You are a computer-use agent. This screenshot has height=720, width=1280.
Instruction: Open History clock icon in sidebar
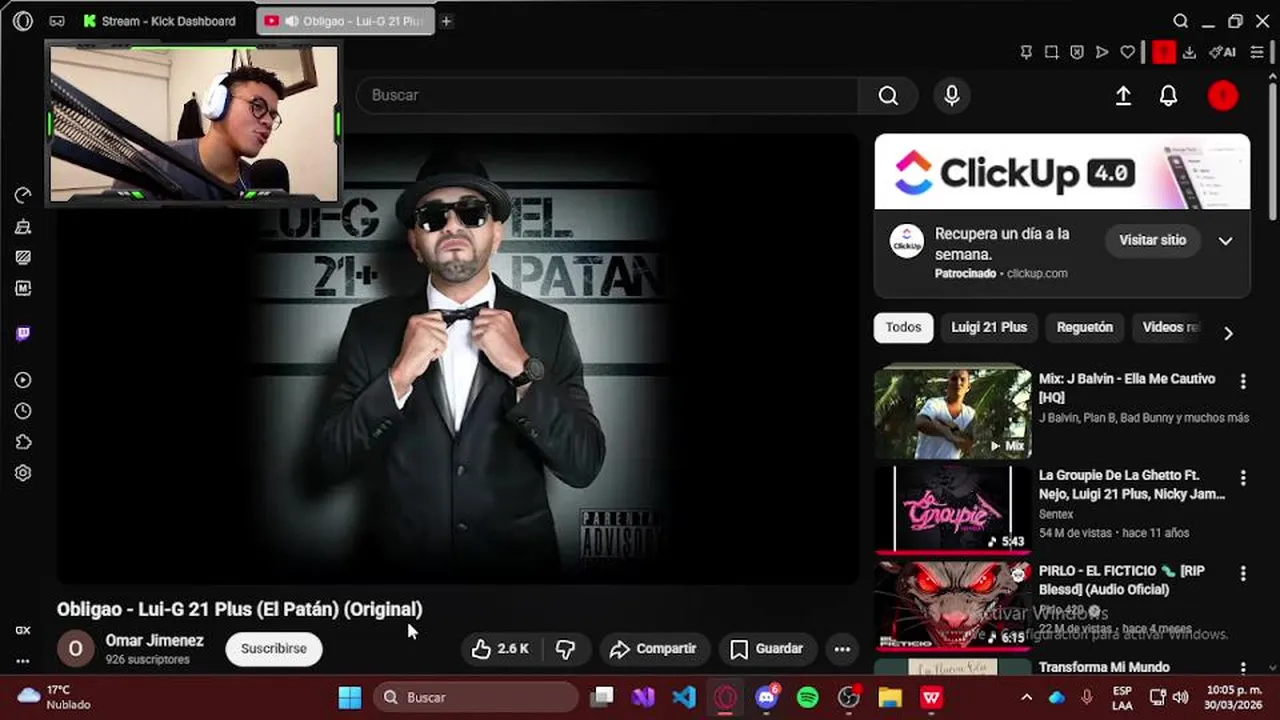click(x=23, y=411)
